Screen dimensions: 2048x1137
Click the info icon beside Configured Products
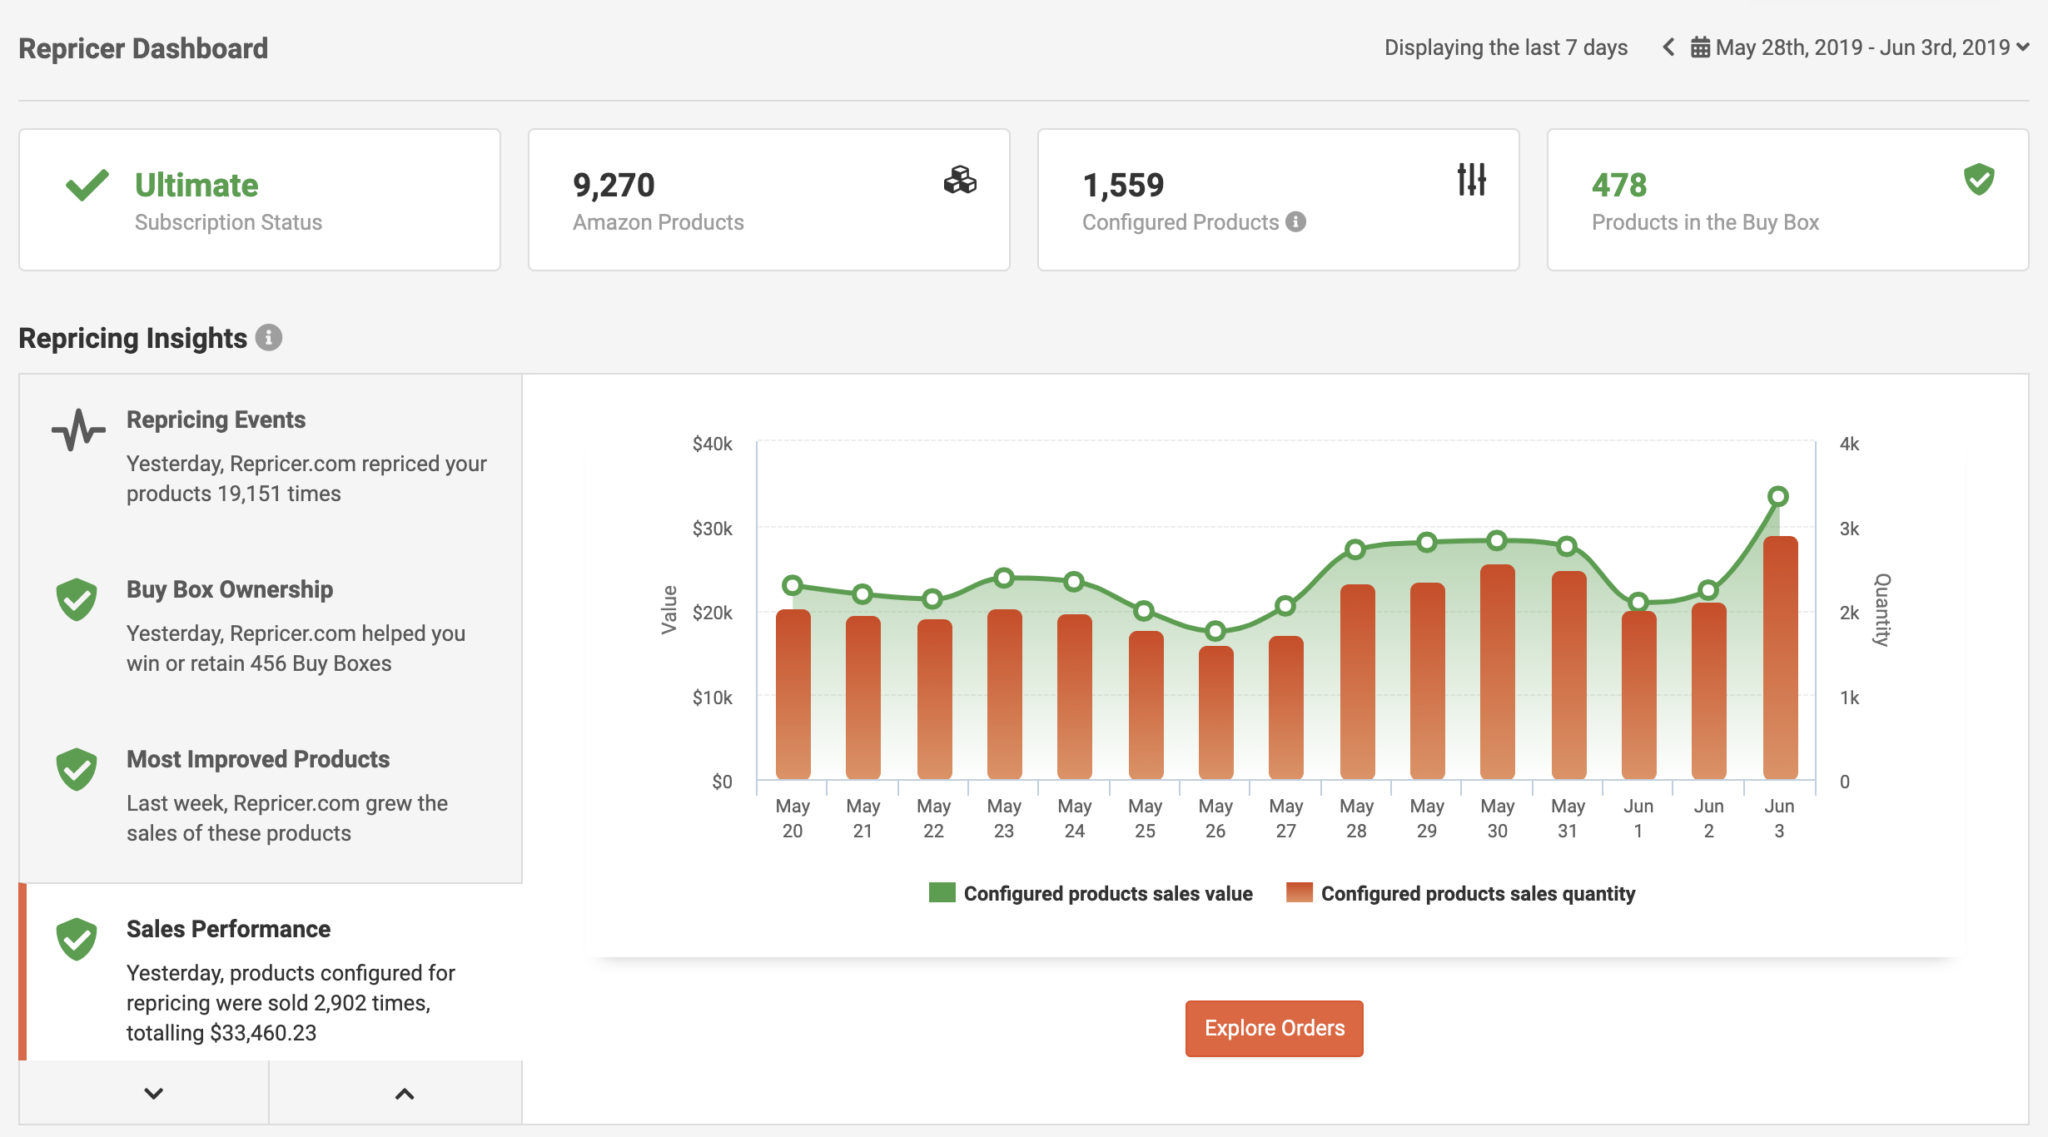(x=1296, y=222)
